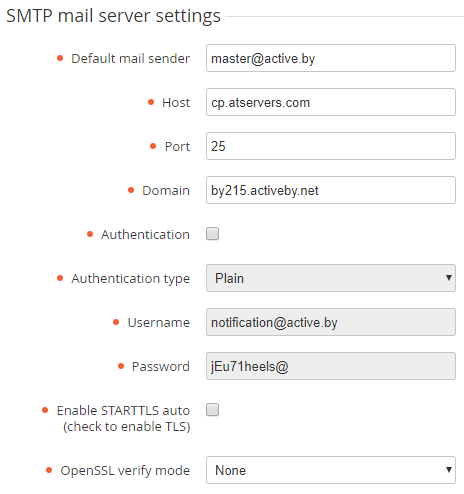Click the SMTP mail server settings heading
This screenshot has width=464, height=494.
click(113, 16)
